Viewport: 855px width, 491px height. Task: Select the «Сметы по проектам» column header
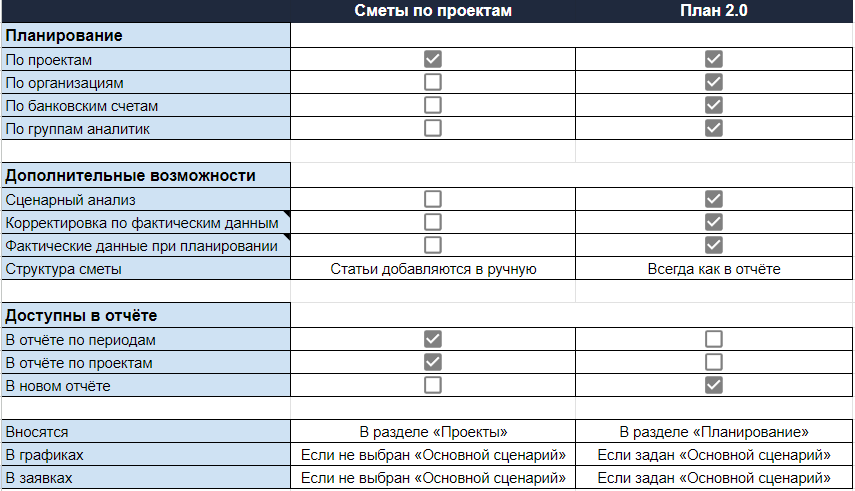pos(433,11)
